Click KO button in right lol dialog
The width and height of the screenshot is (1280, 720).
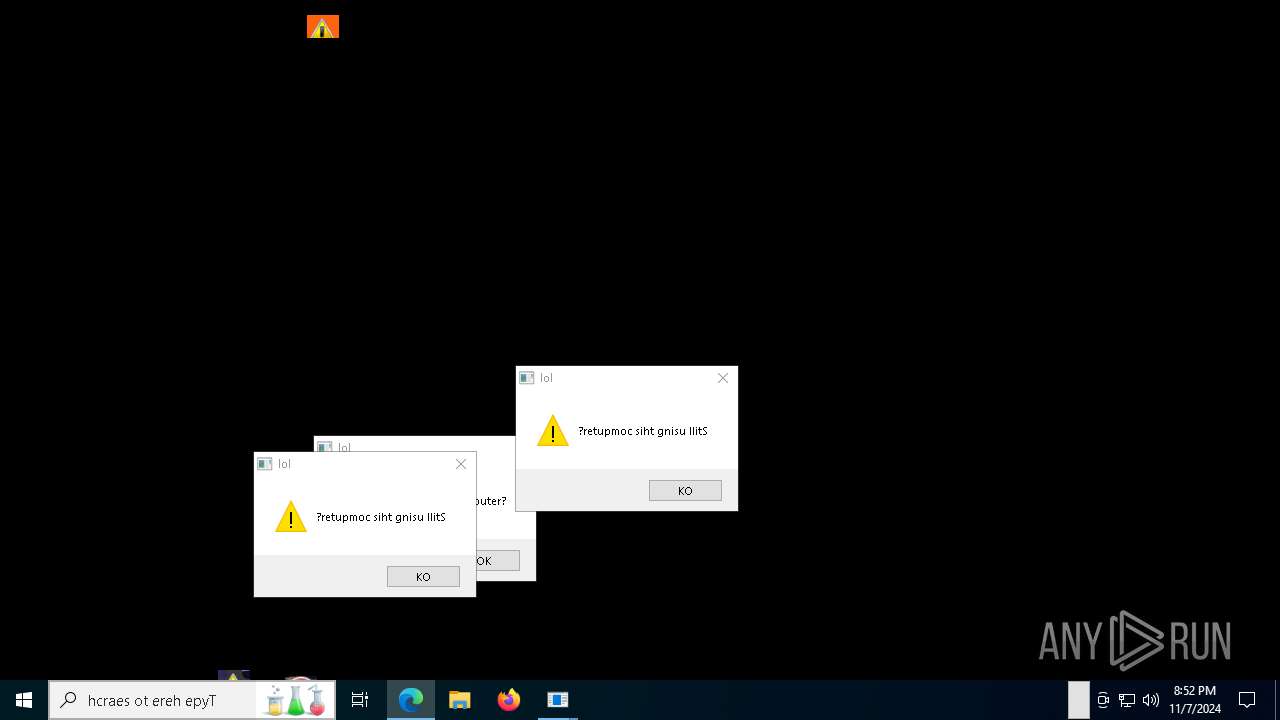click(685, 490)
